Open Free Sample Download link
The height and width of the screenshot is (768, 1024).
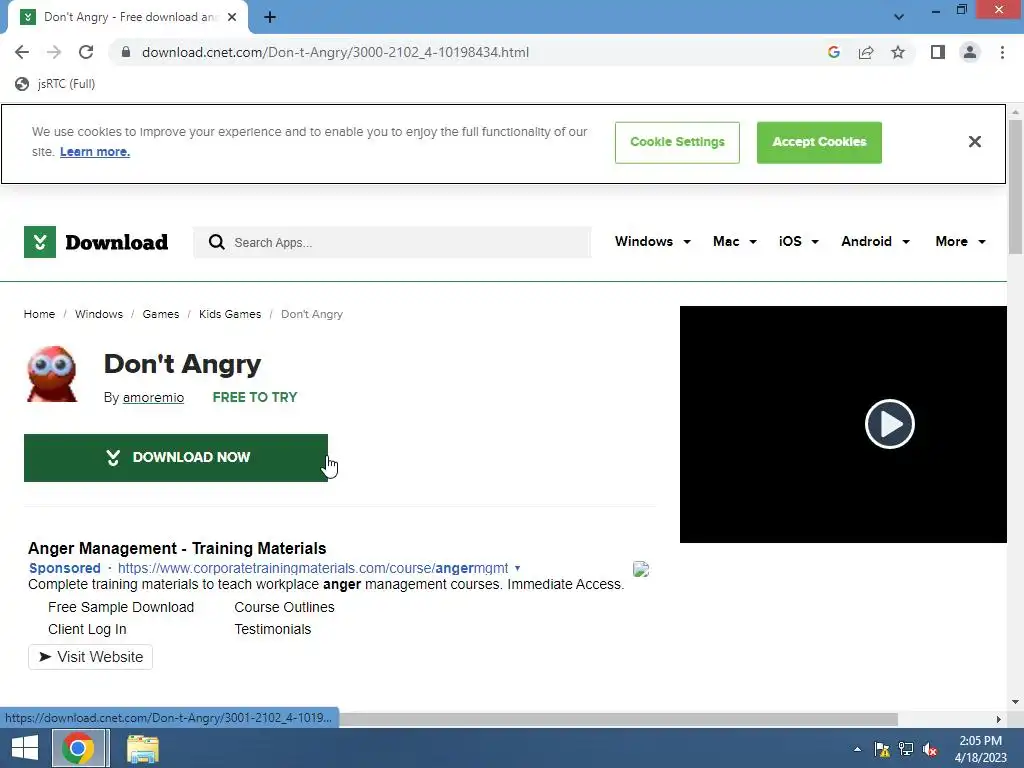coord(121,607)
